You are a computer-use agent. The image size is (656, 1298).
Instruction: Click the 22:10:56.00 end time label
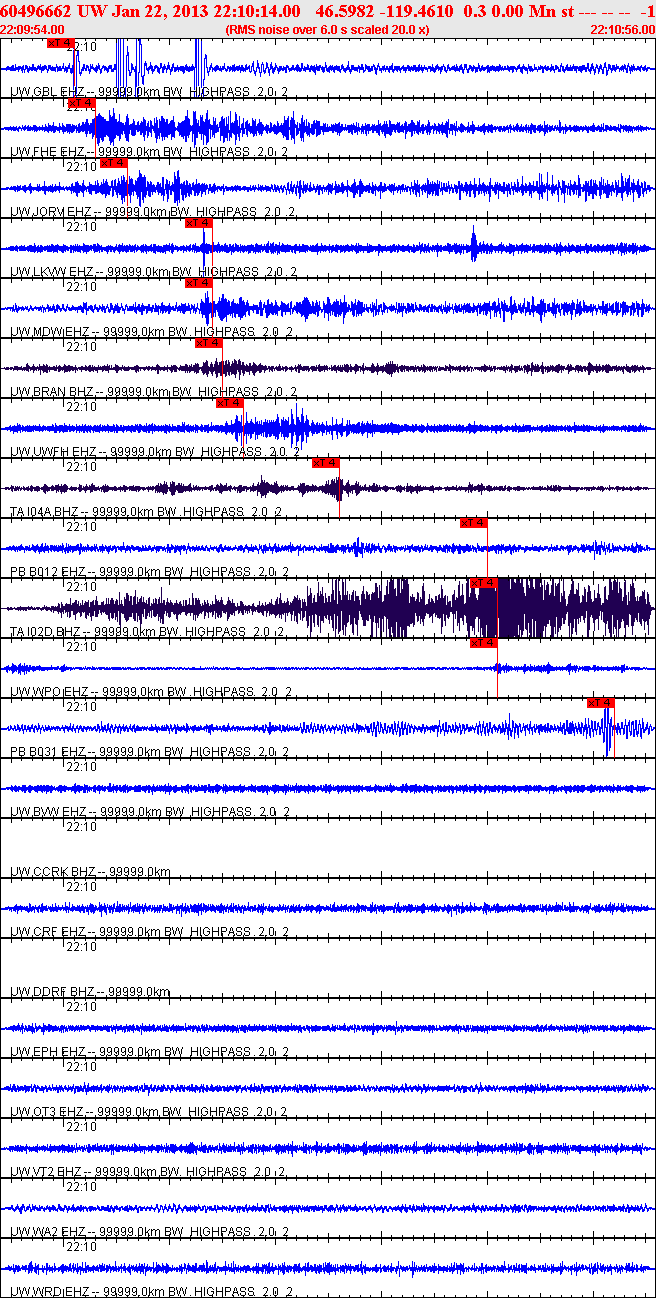(x=623, y=30)
